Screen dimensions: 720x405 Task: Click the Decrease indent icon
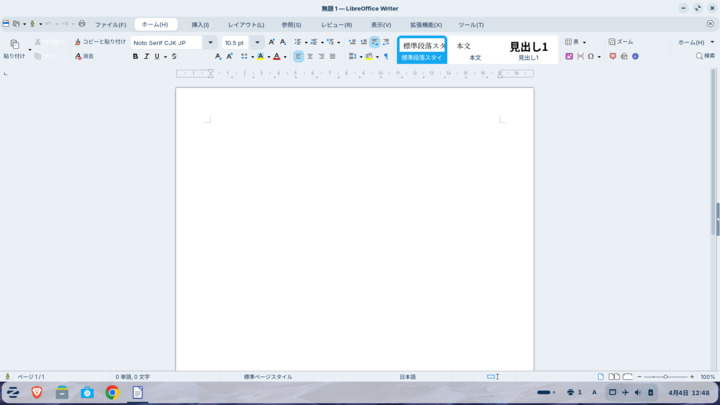pos(364,42)
